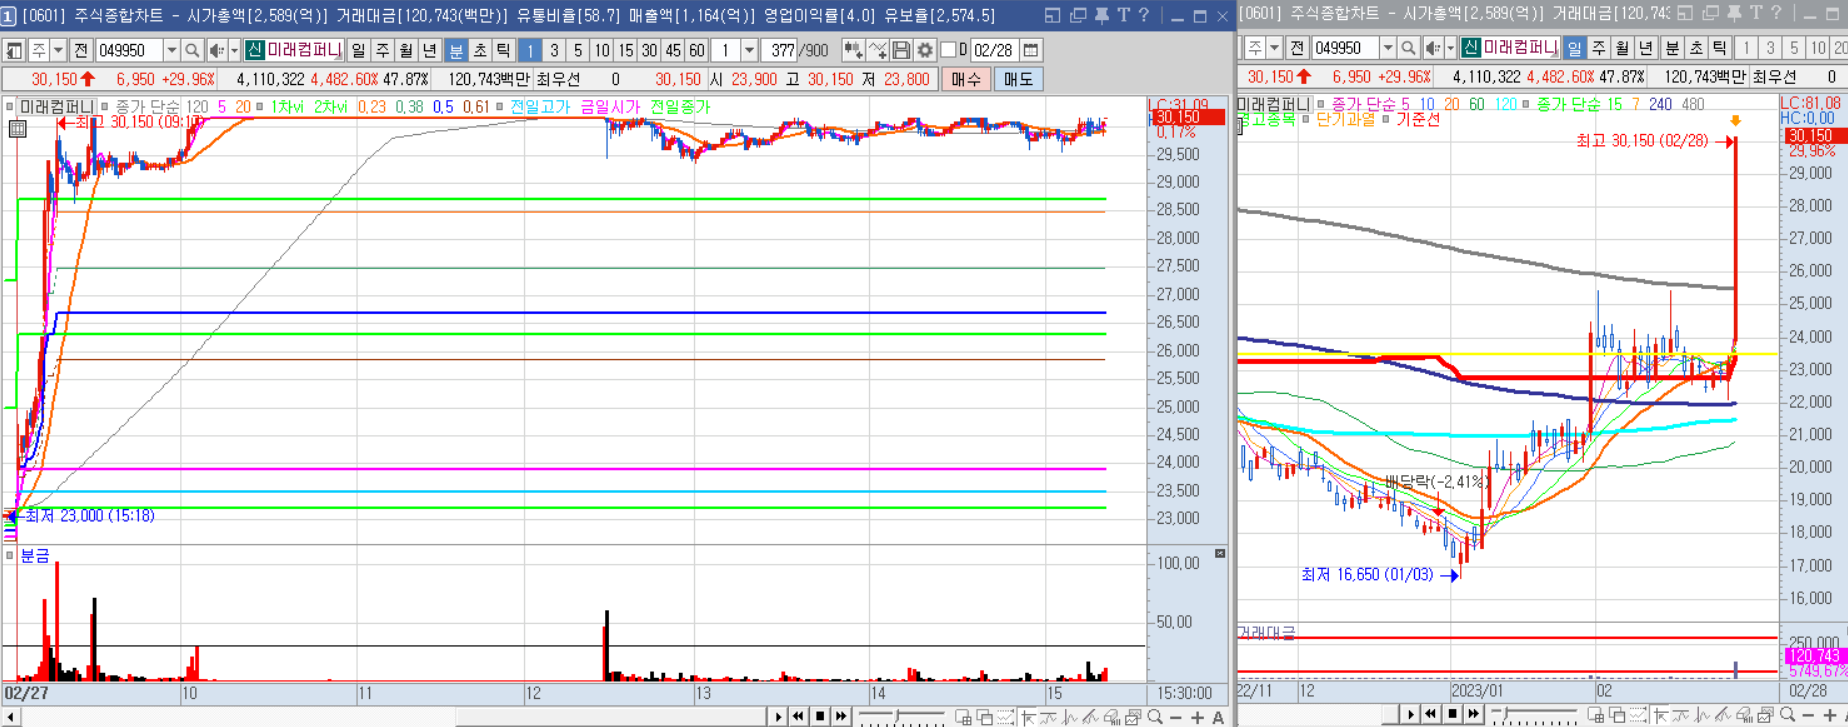The height and width of the screenshot is (727, 1848).
Task: Click the 매수 buy button
Action: 966,79
